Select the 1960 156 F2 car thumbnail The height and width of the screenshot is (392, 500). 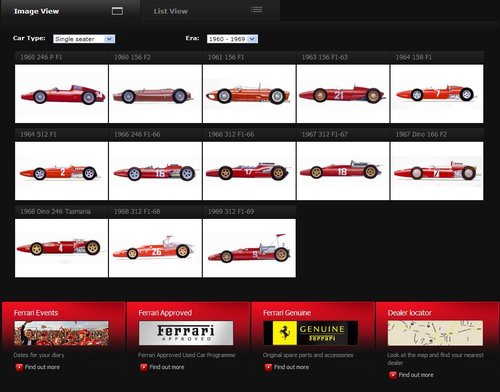[155, 94]
